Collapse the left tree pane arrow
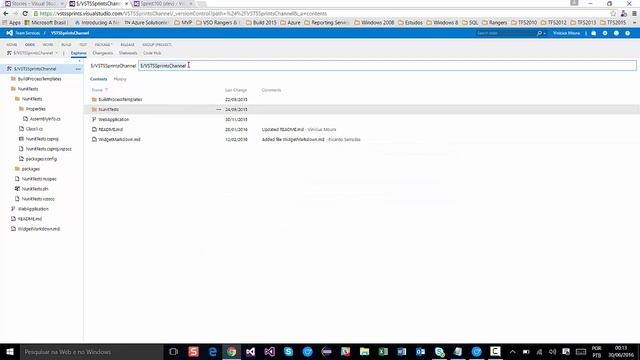 [x=79, y=60]
